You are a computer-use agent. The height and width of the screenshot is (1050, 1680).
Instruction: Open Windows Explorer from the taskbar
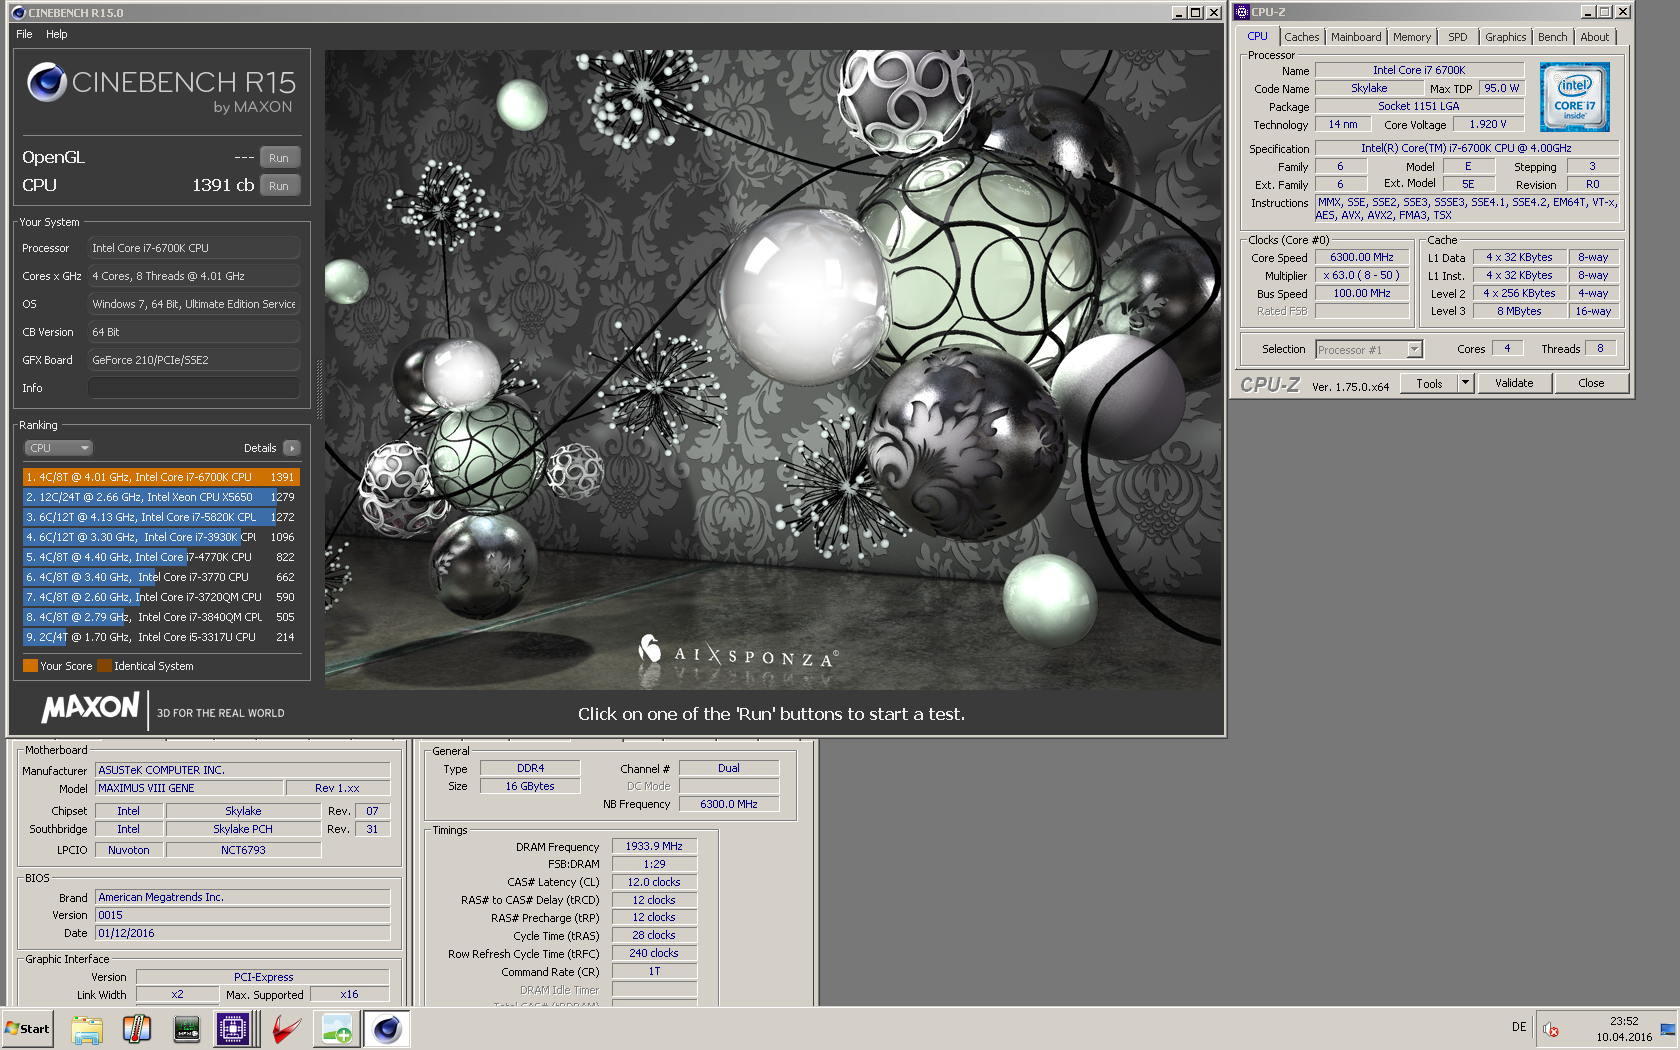tap(87, 1029)
